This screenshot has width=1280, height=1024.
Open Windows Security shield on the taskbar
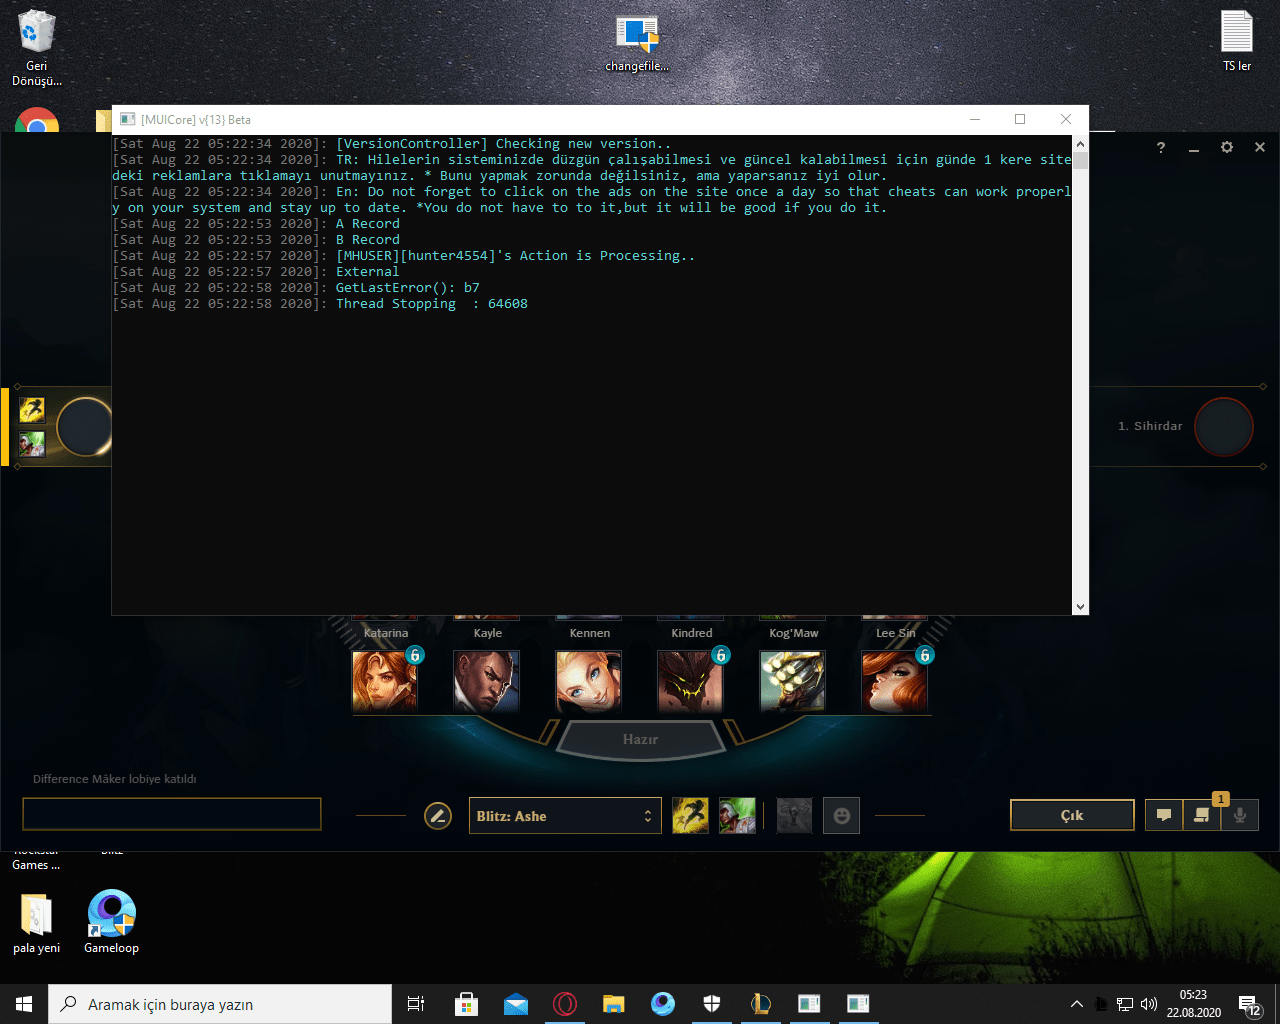point(712,1004)
